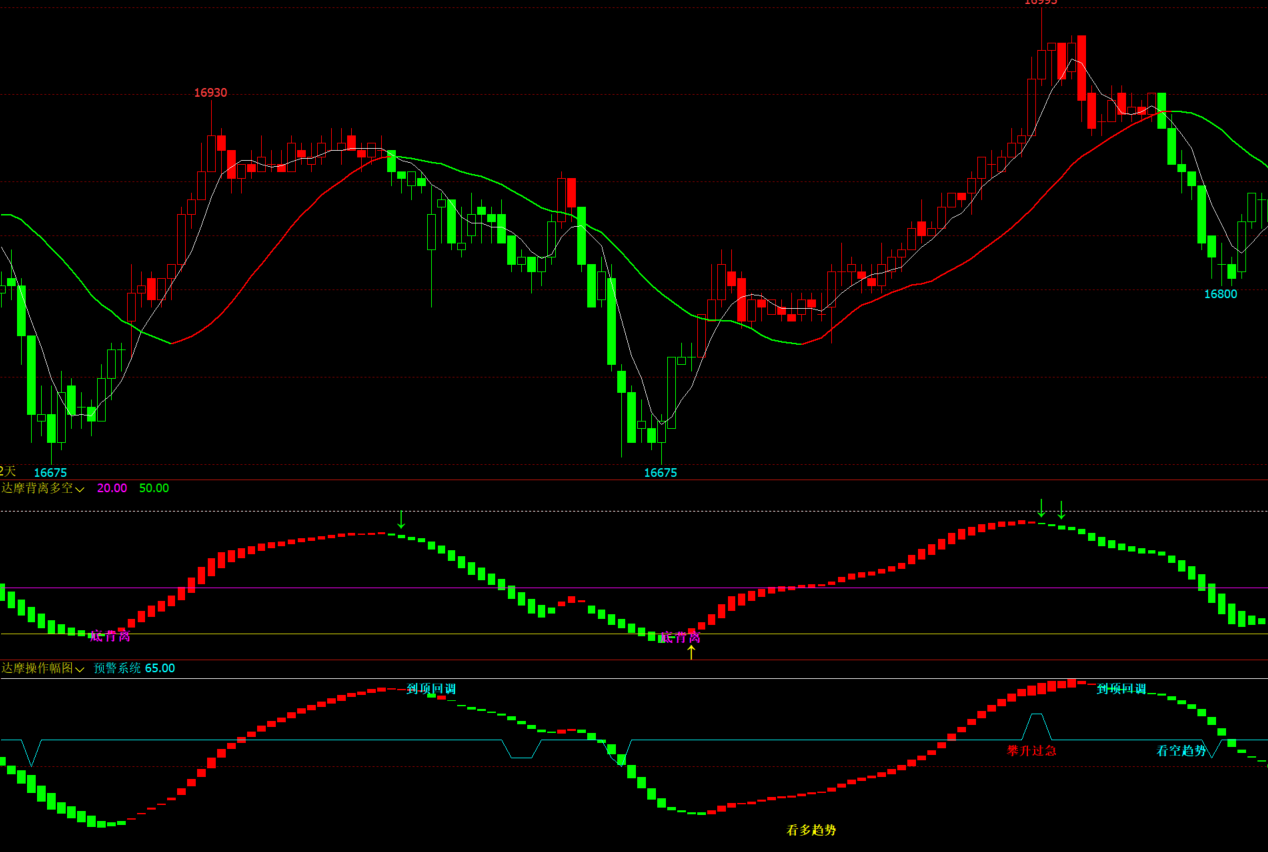1268x852 pixels.
Task: Click the 达摩背离多空 indicator title
Action: pyautogui.click(x=37, y=488)
